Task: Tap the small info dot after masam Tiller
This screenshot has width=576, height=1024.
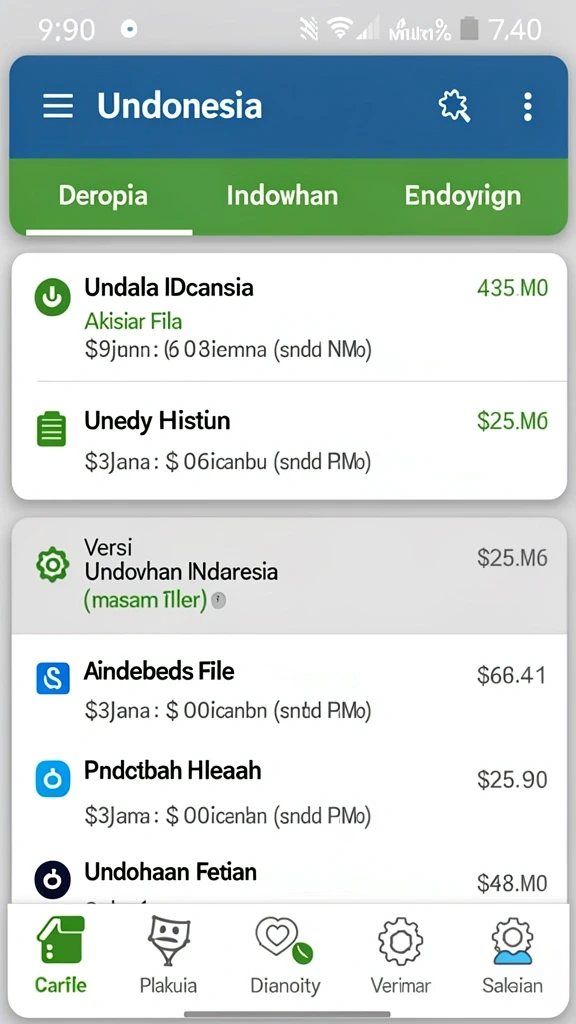Action: coord(219,601)
